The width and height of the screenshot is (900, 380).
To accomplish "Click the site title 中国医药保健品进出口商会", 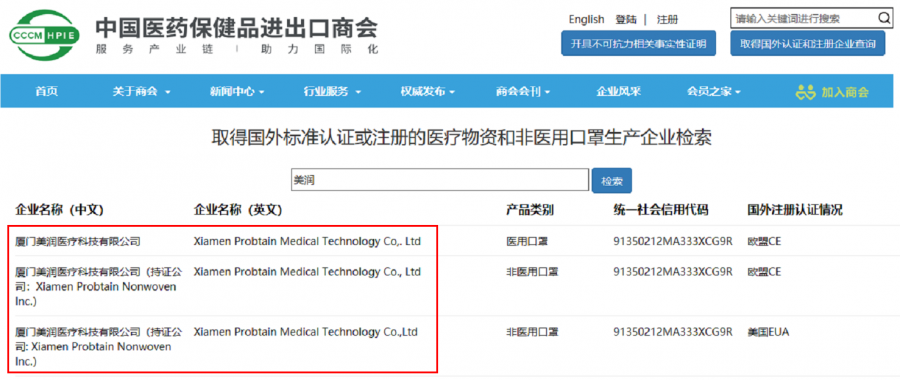I will [x=236, y=28].
